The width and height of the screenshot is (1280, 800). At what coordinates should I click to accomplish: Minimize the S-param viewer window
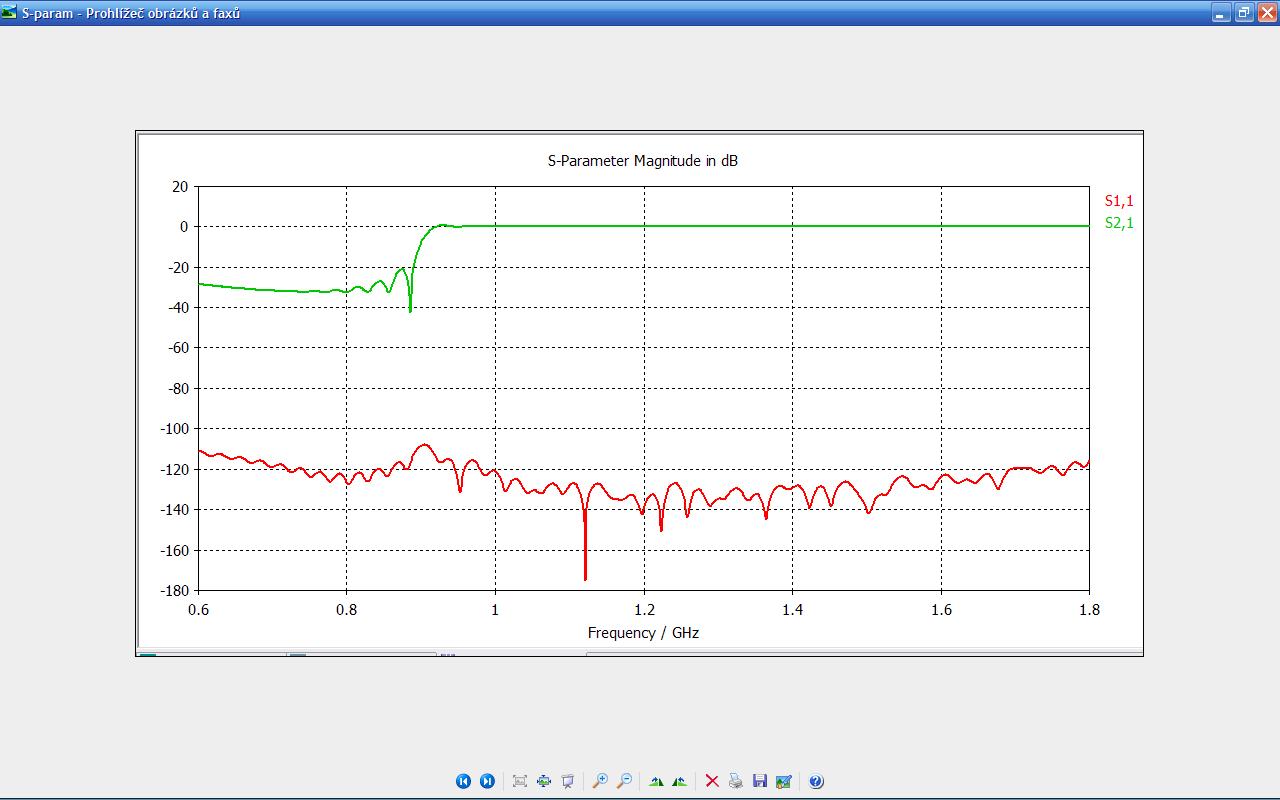pyautogui.click(x=1221, y=13)
